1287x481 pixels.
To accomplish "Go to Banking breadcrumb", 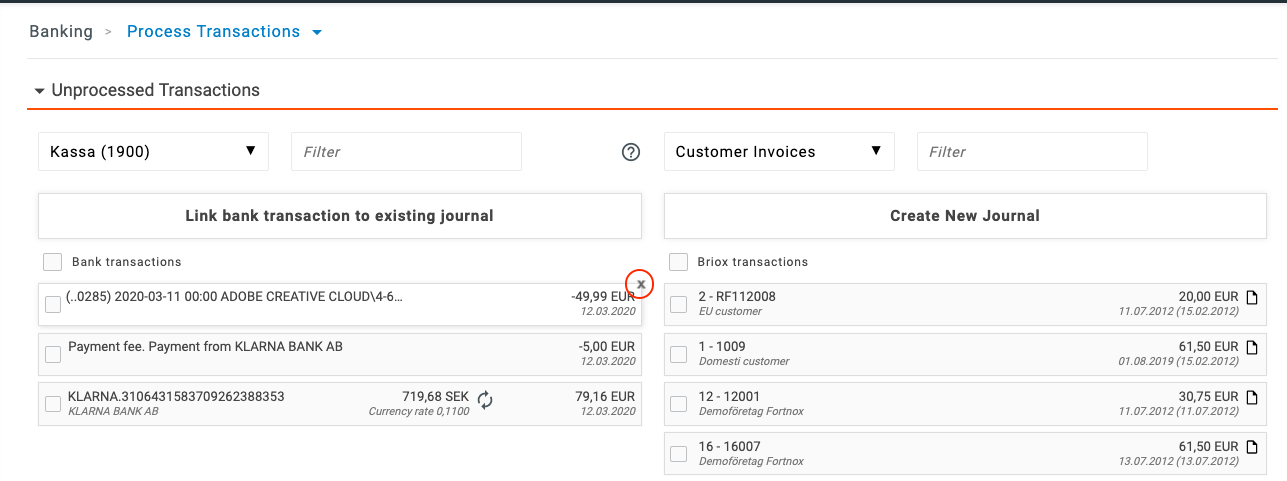I will 61,32.
